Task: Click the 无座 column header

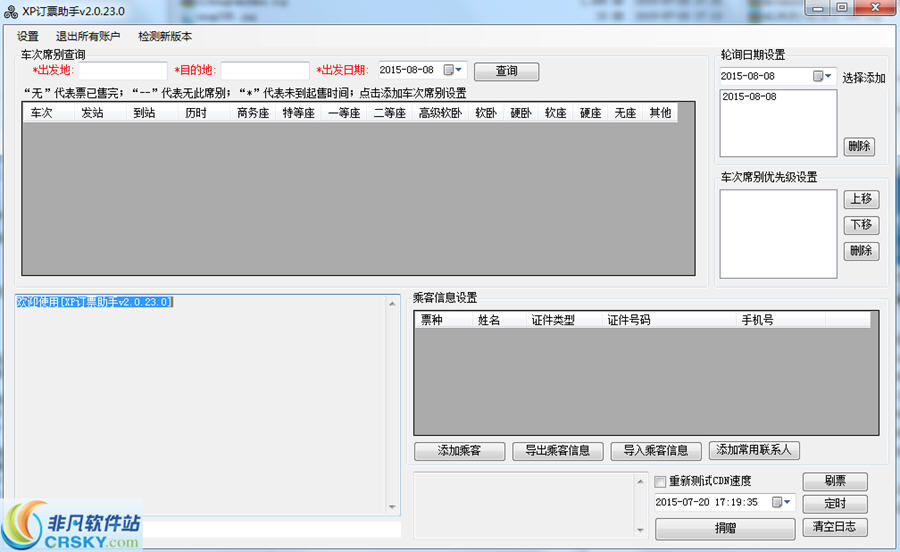Action: coord(625,112)
